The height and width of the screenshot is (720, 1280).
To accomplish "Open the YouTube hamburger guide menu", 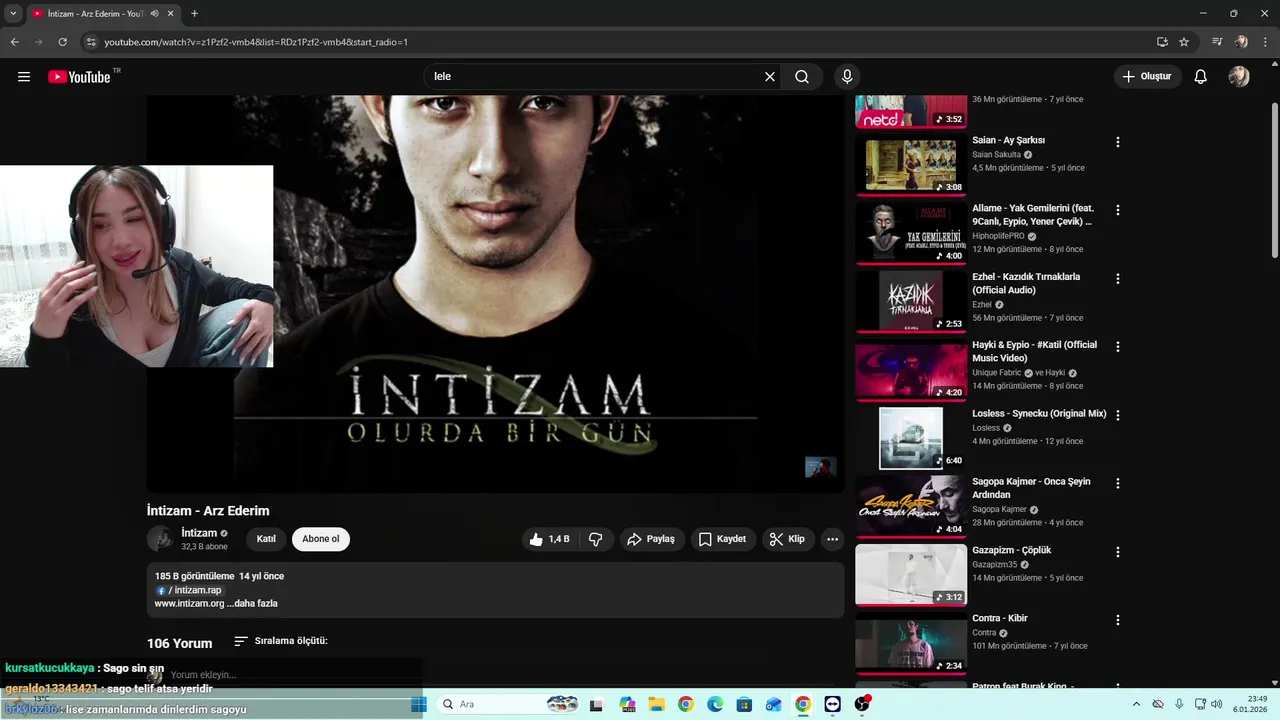I will (24, 77).
